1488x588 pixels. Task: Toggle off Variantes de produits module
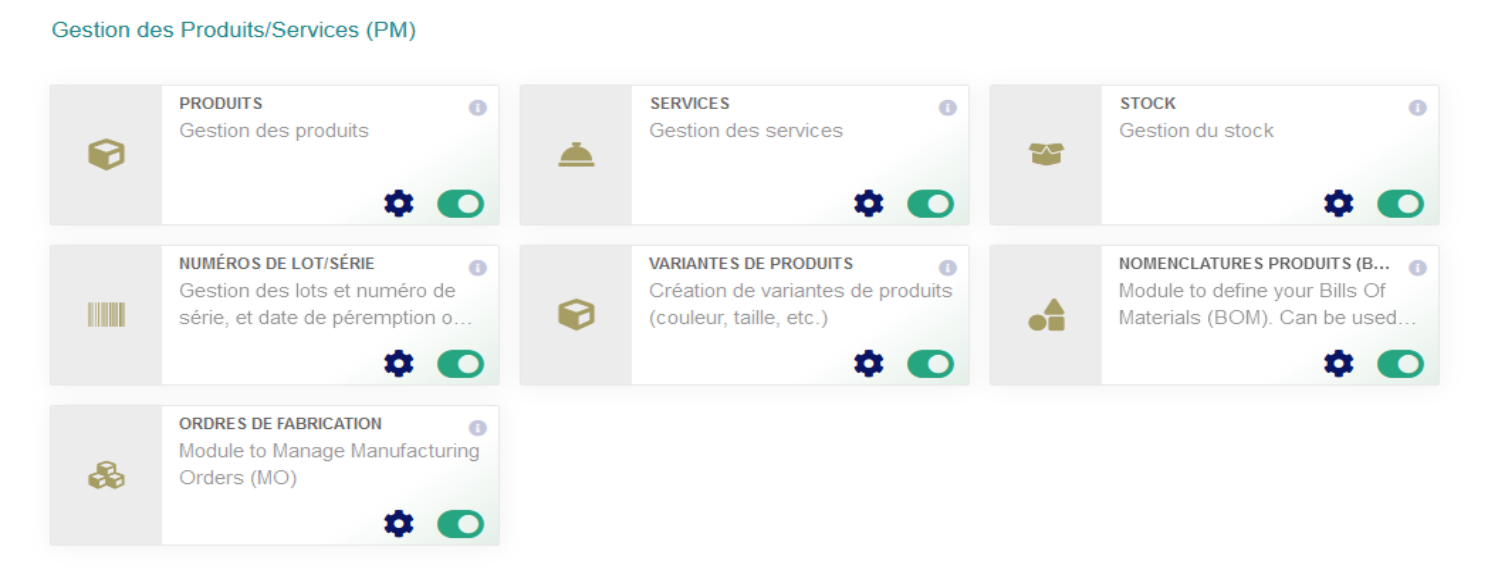coord(931,364)
